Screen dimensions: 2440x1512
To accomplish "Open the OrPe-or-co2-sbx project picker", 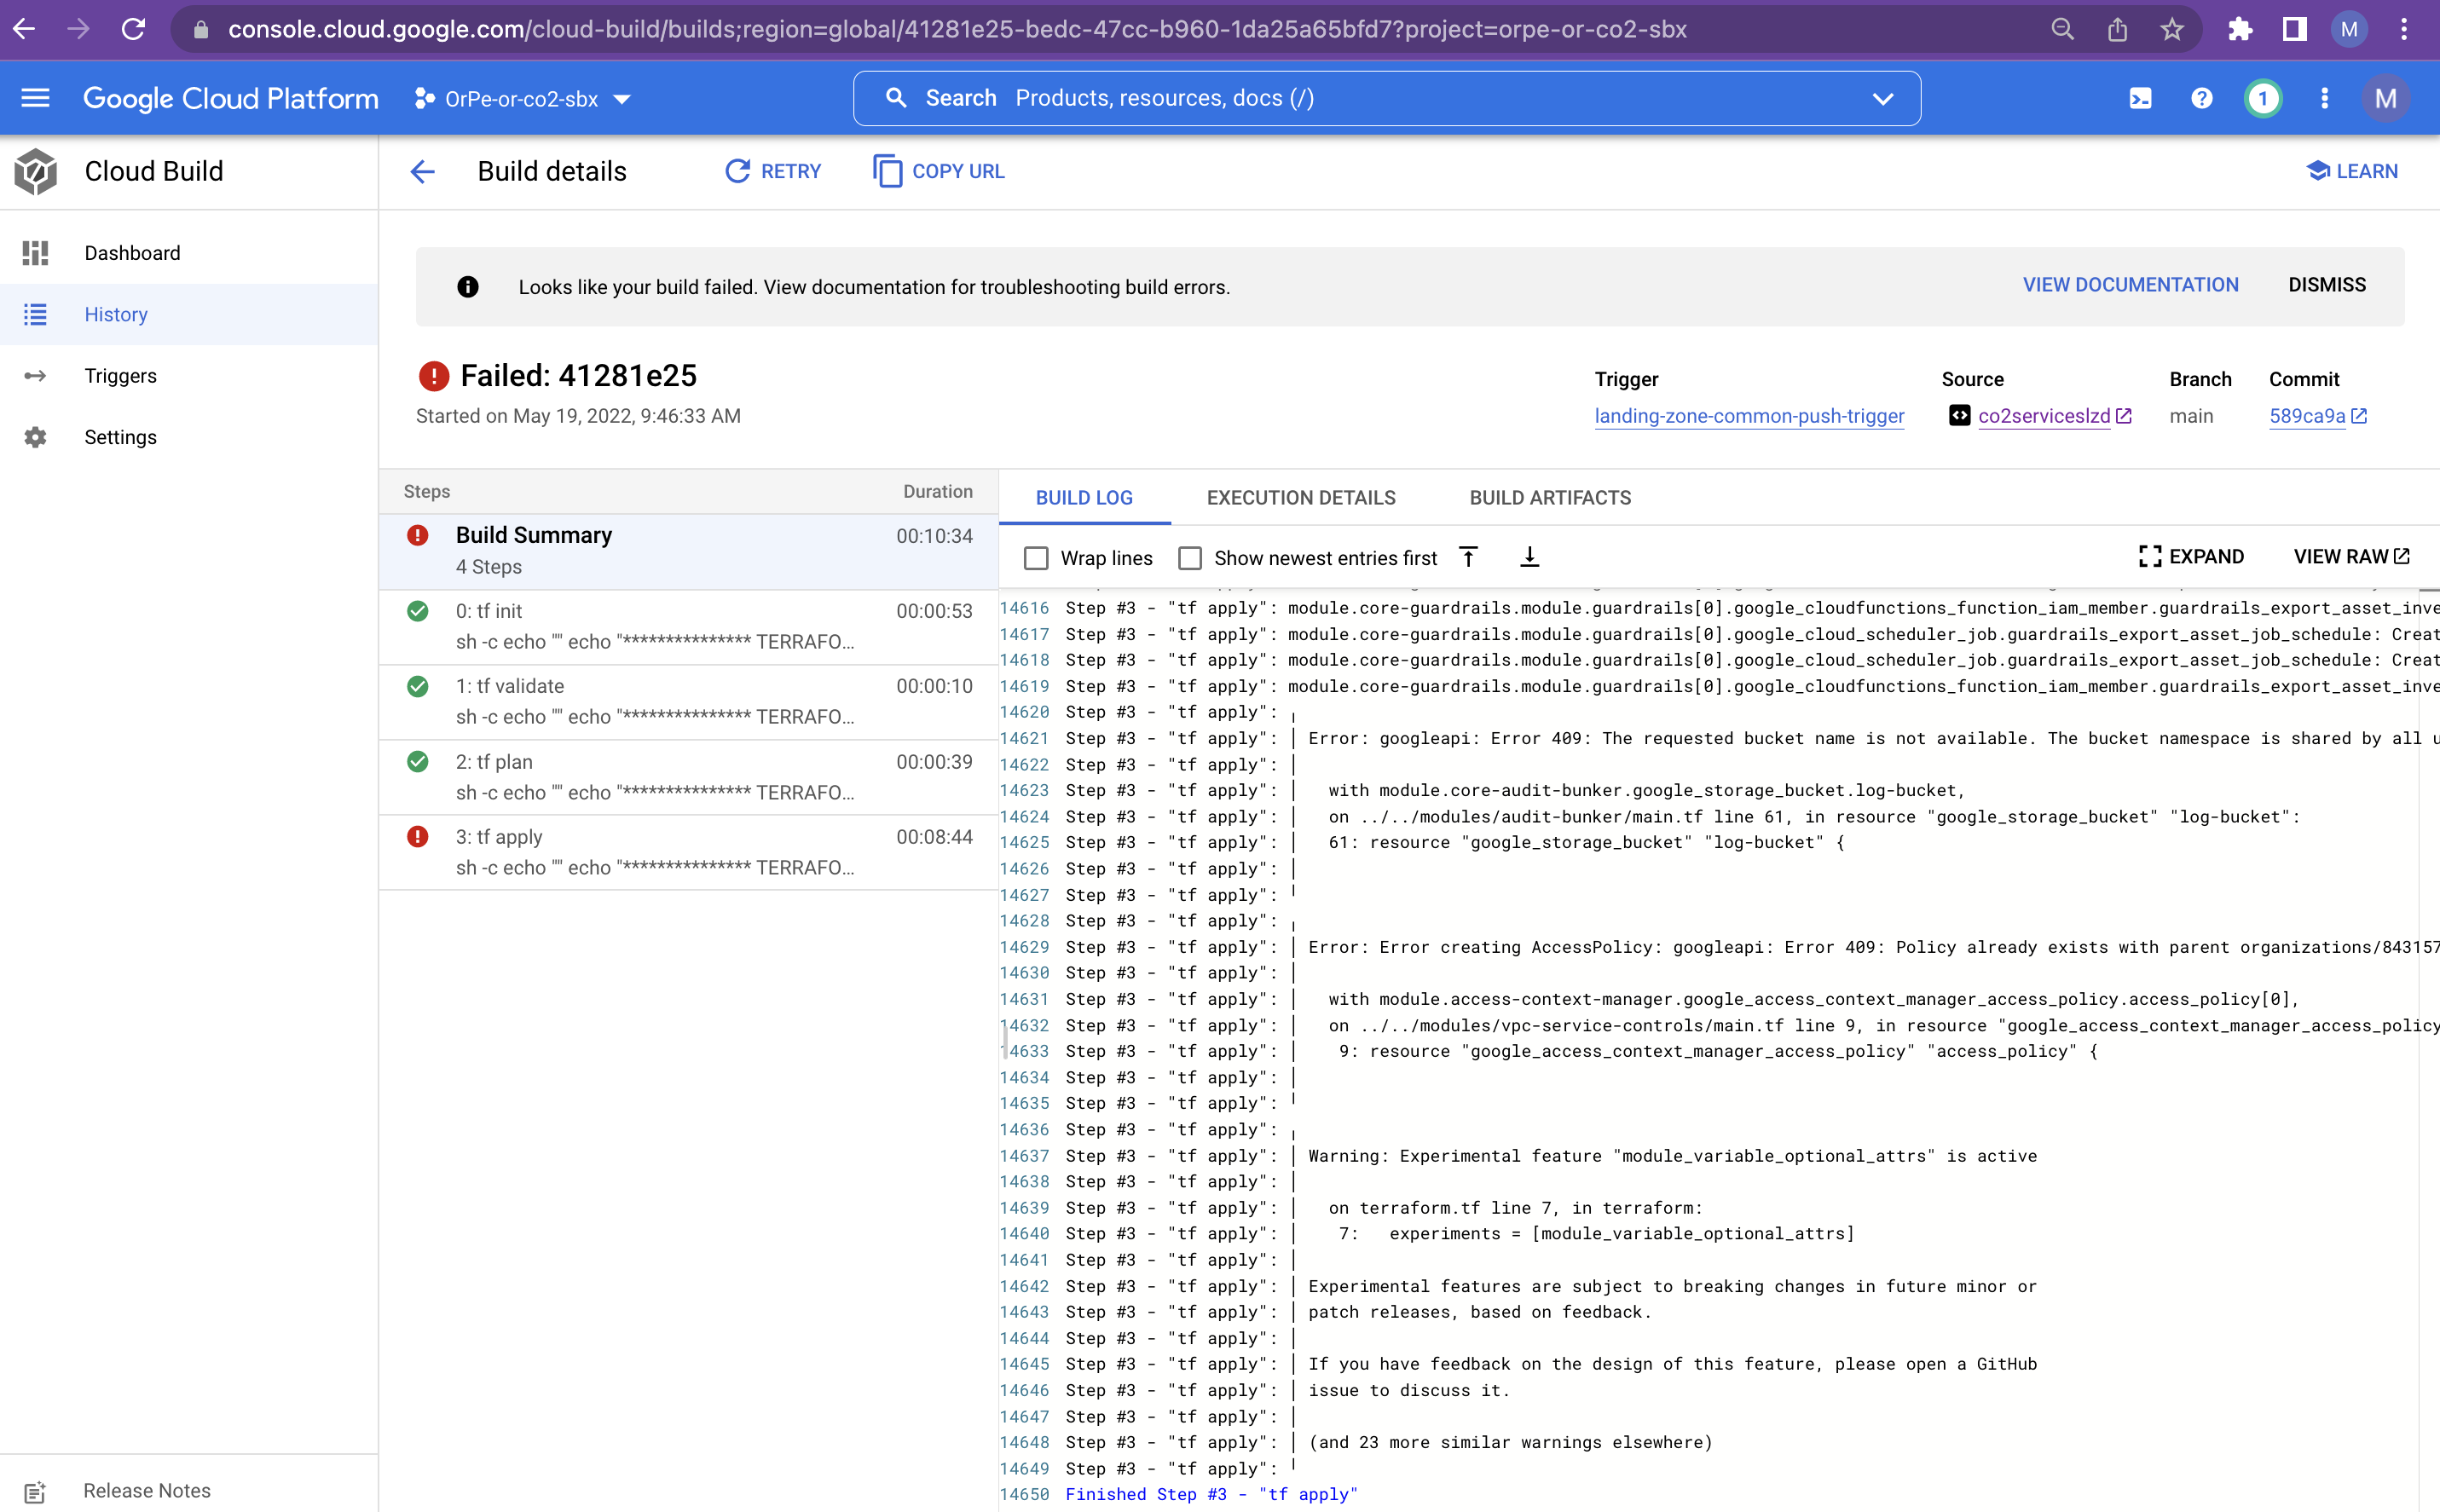I will coord(522,98).
